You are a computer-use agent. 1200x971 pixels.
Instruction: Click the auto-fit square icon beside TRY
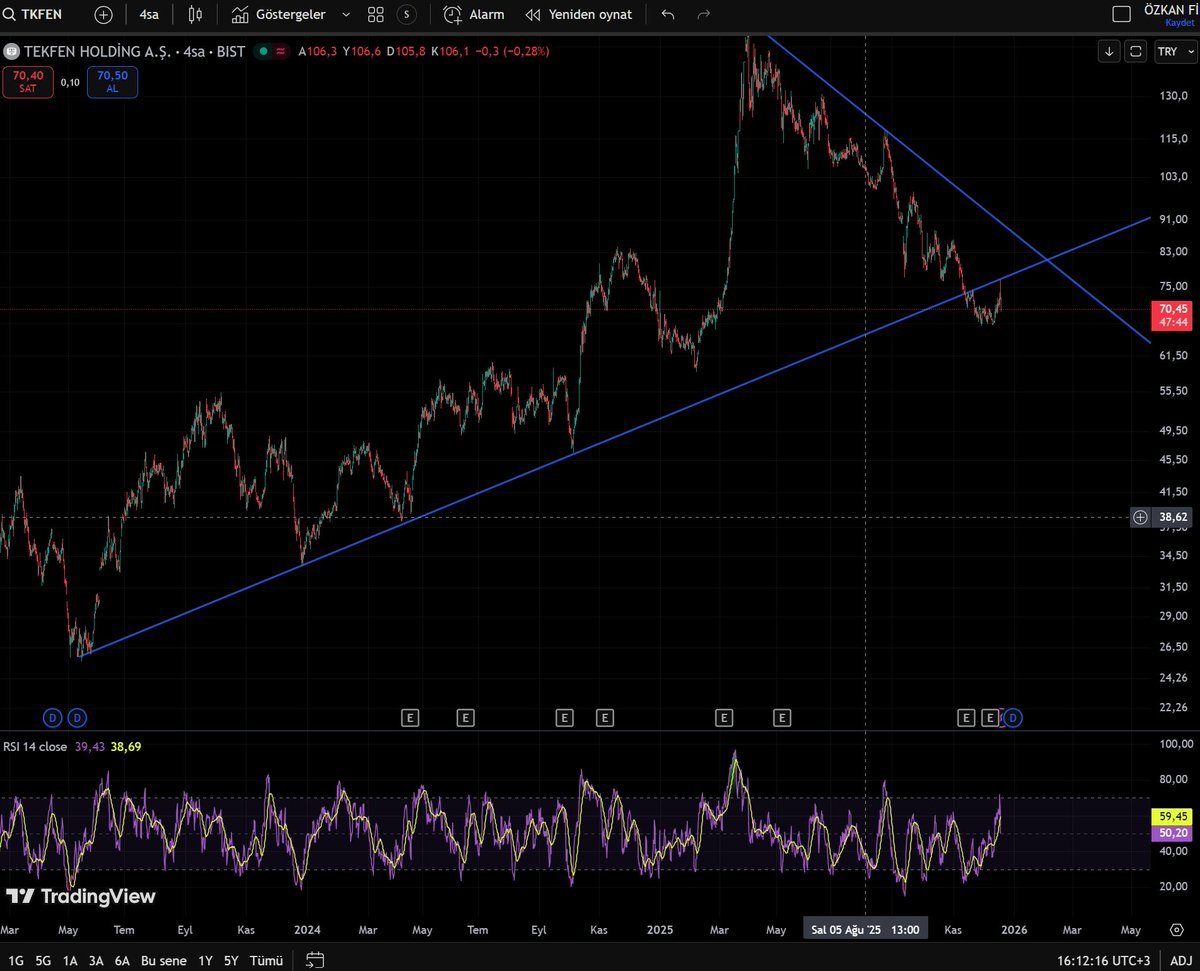coord(1135,51)
